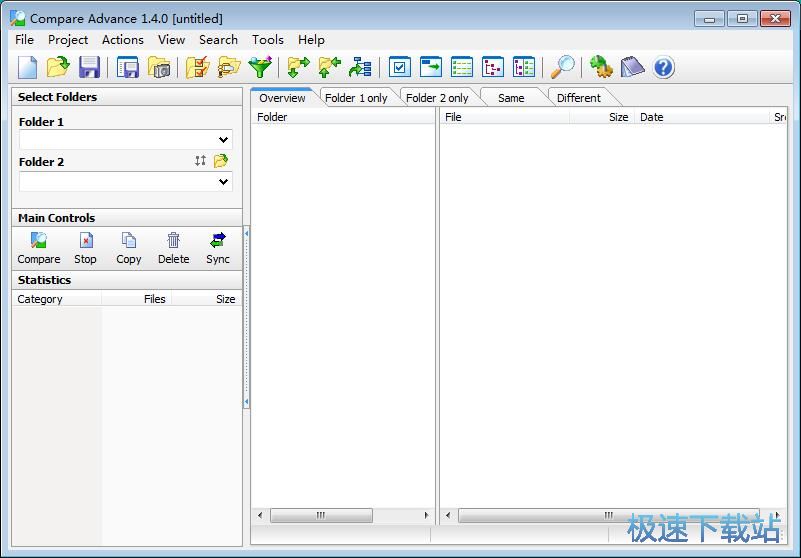Click the folder pane horizontal scrollbar
The height and width of the screenshot is (558, 801).
tap(321, 516)
